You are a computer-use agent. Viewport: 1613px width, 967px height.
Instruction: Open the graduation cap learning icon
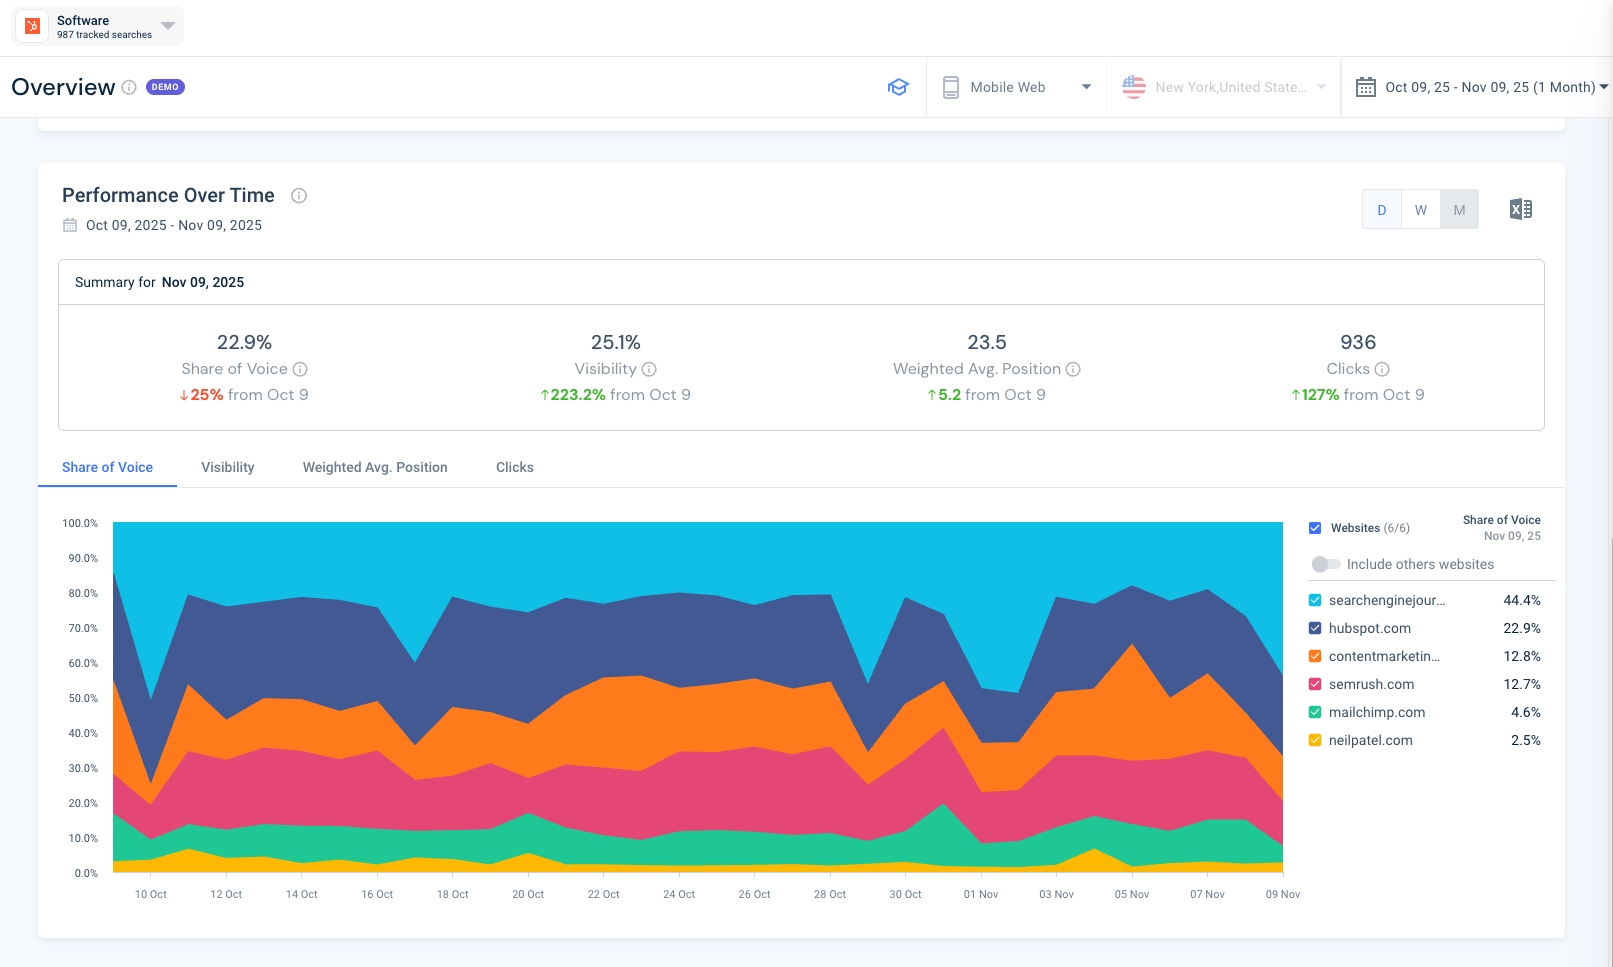point(898,87)
